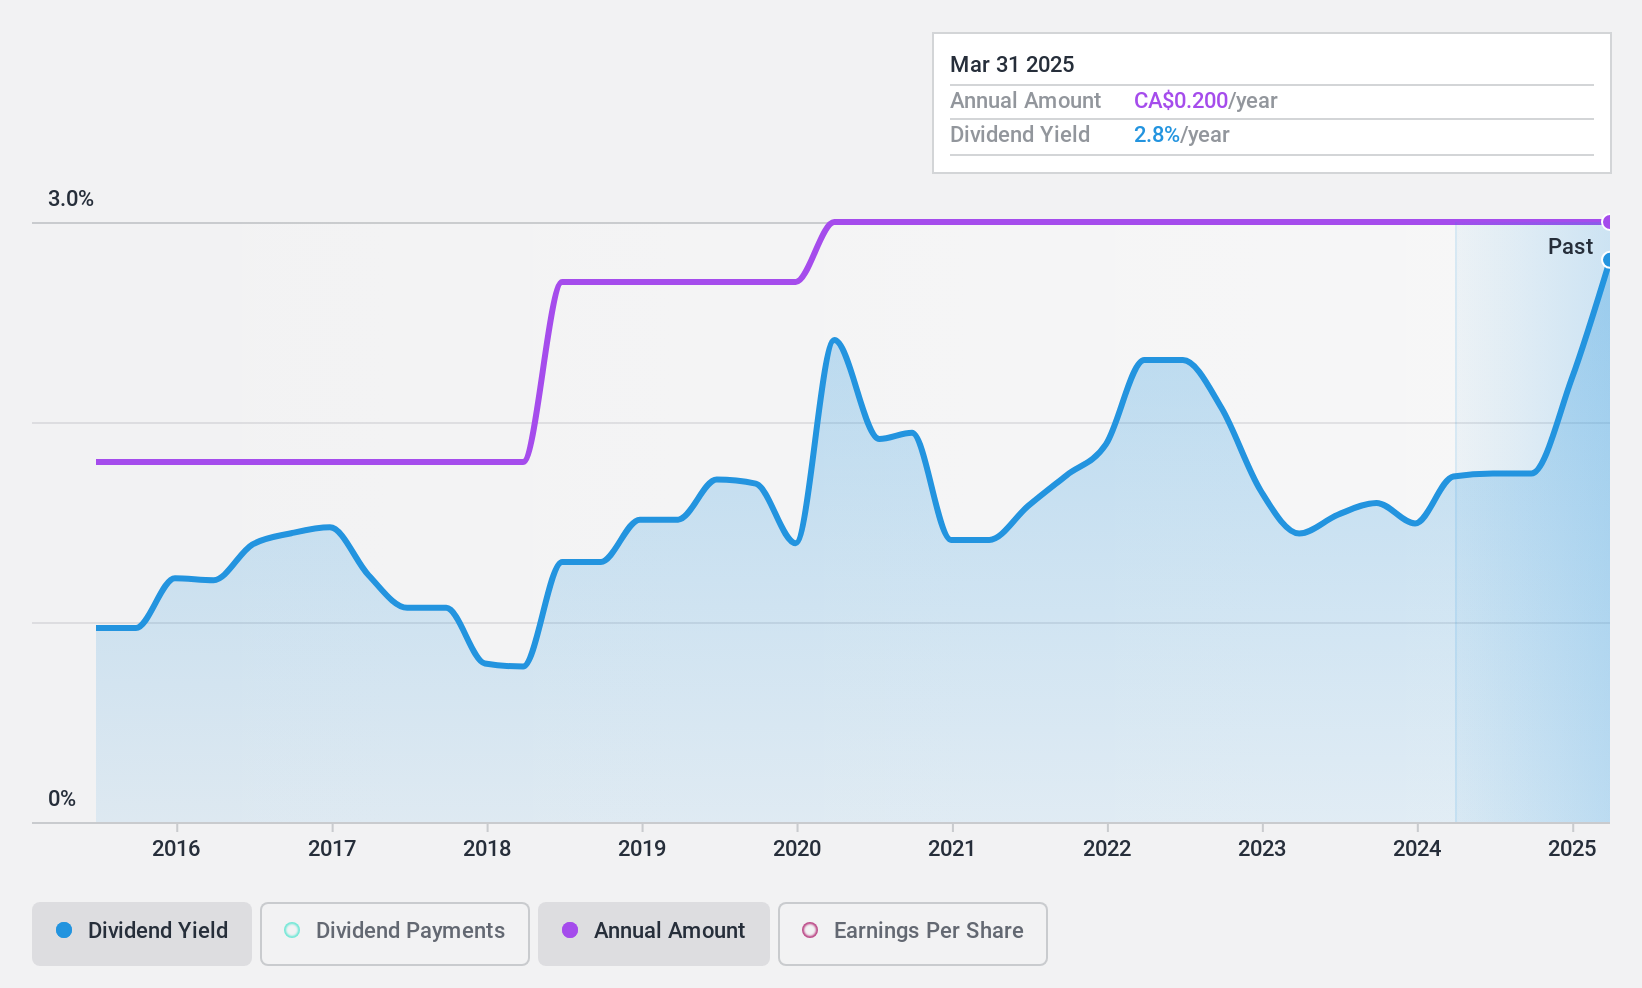Click the 2017 x-axis label
The height and width of the screenshot is (988, 1642).
click(332, 849)
